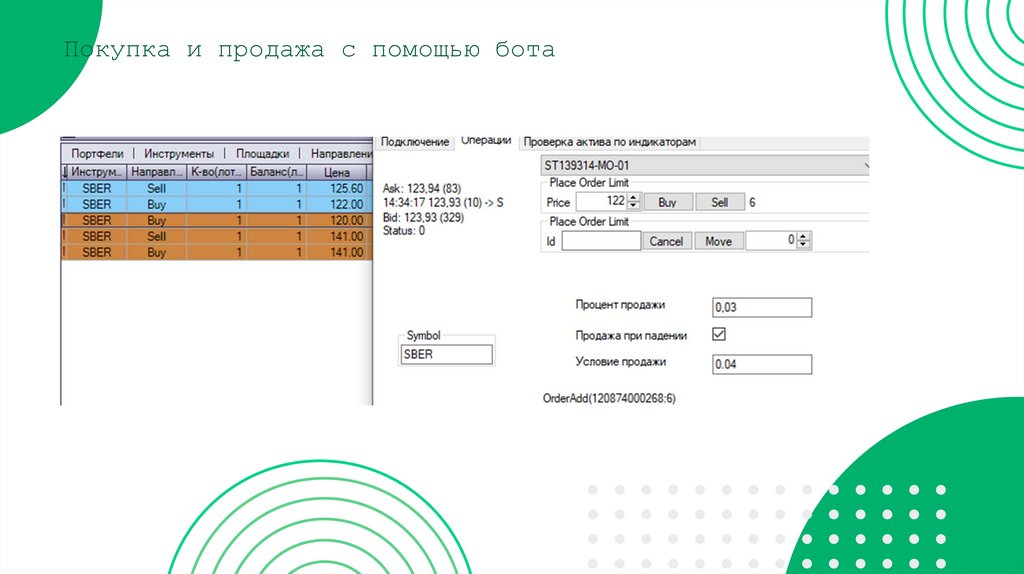Viewport: 1024px width, 574px height.
Task: Open Проверка актива по индикаторам tab
Action: click(609, 143)
